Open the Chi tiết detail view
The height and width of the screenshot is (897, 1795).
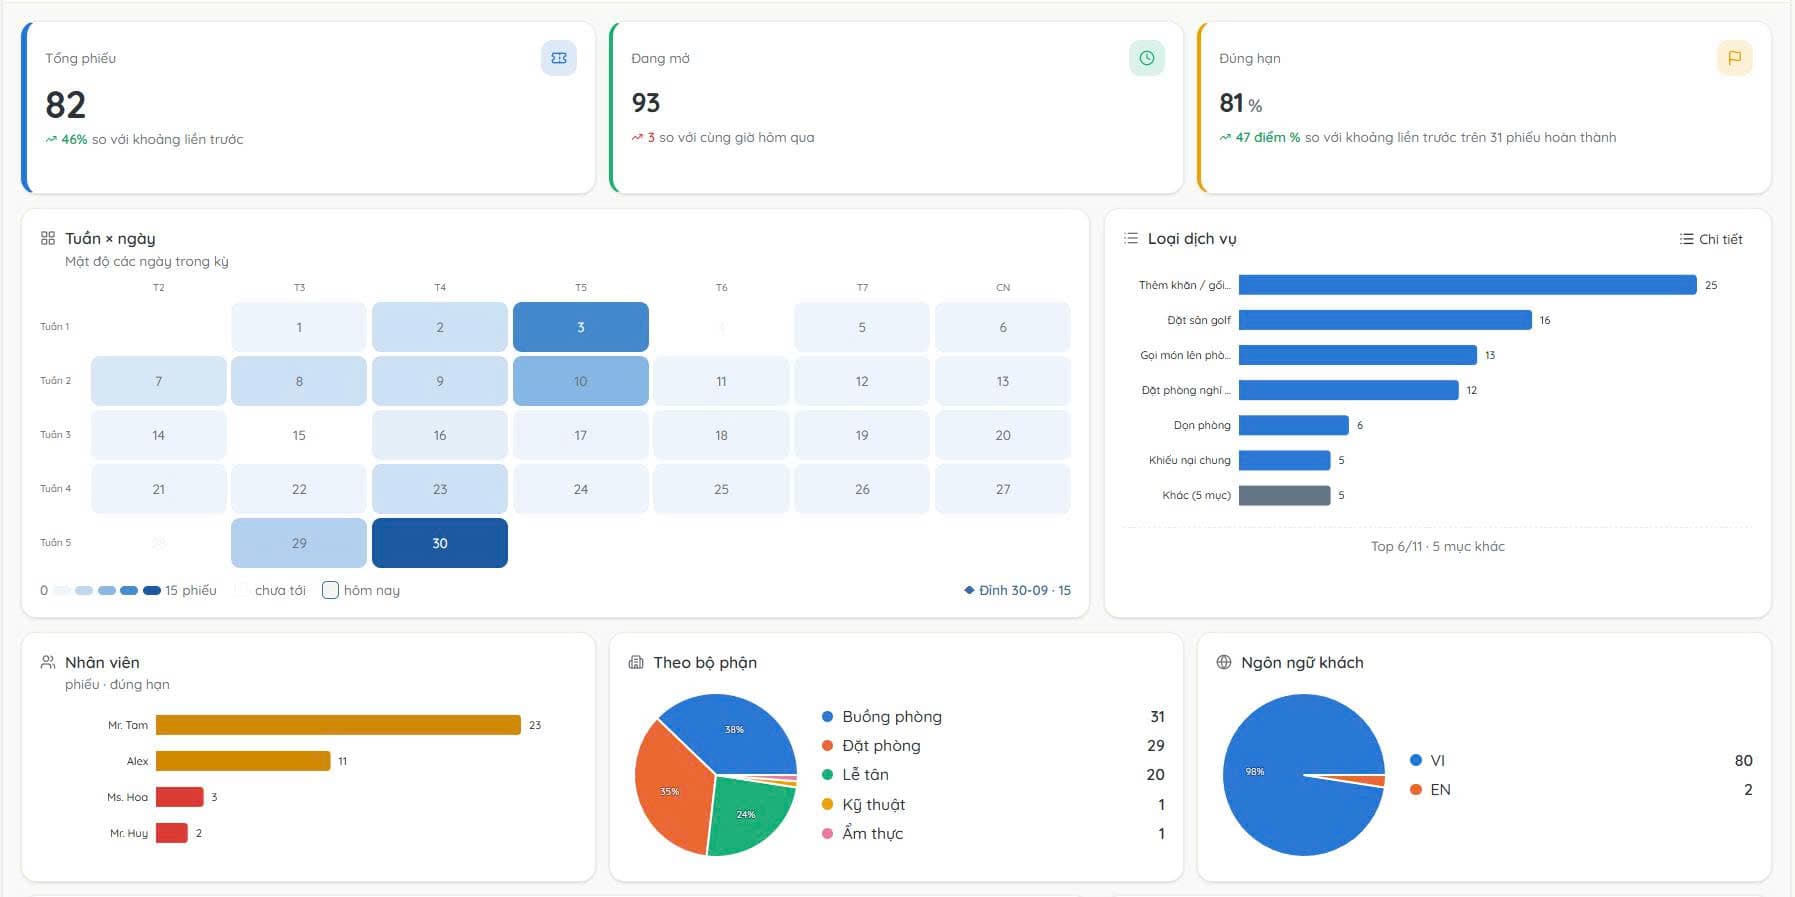(1711, 239)
